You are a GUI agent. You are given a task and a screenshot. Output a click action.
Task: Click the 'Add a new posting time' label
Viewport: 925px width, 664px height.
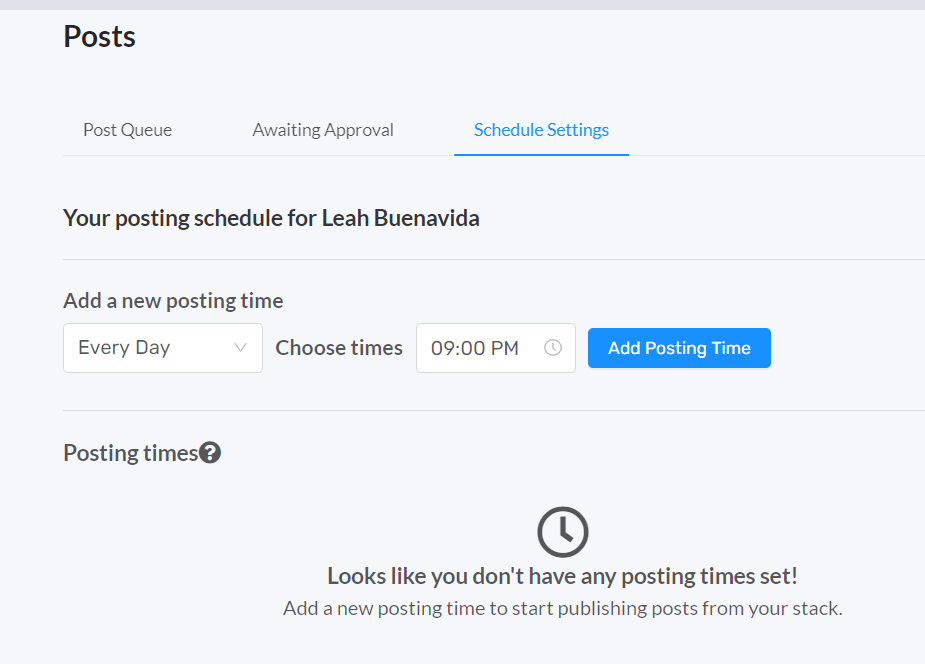(x=173, y=301)
